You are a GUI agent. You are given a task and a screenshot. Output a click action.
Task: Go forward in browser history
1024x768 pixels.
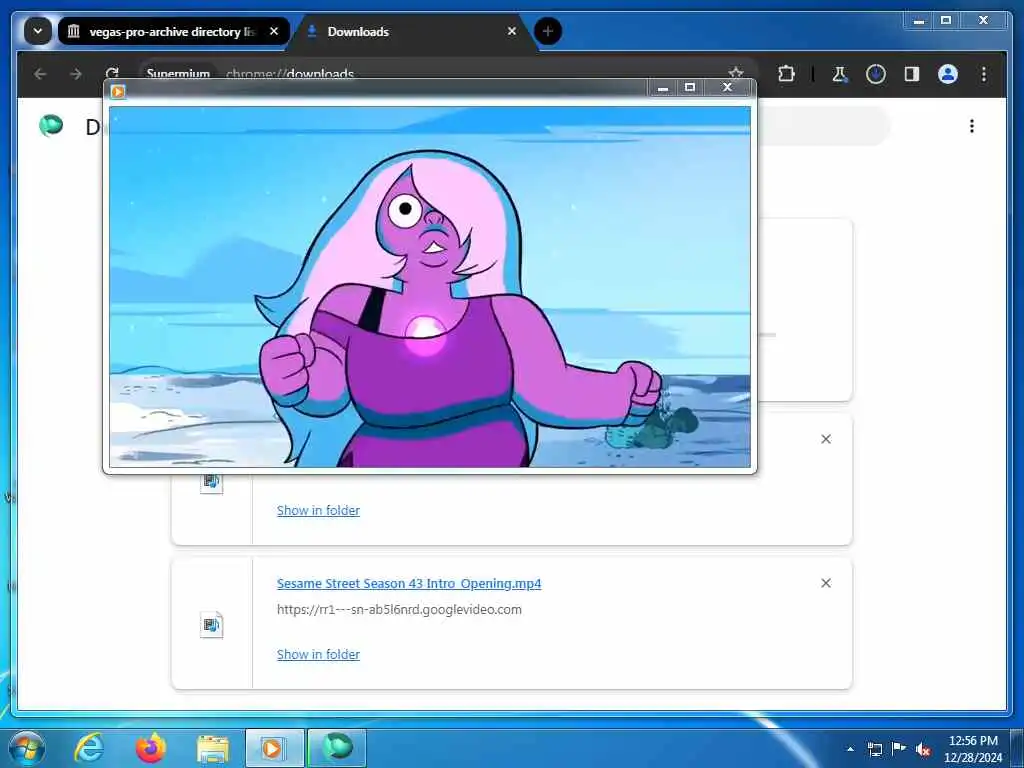click(x=76, y=74)
